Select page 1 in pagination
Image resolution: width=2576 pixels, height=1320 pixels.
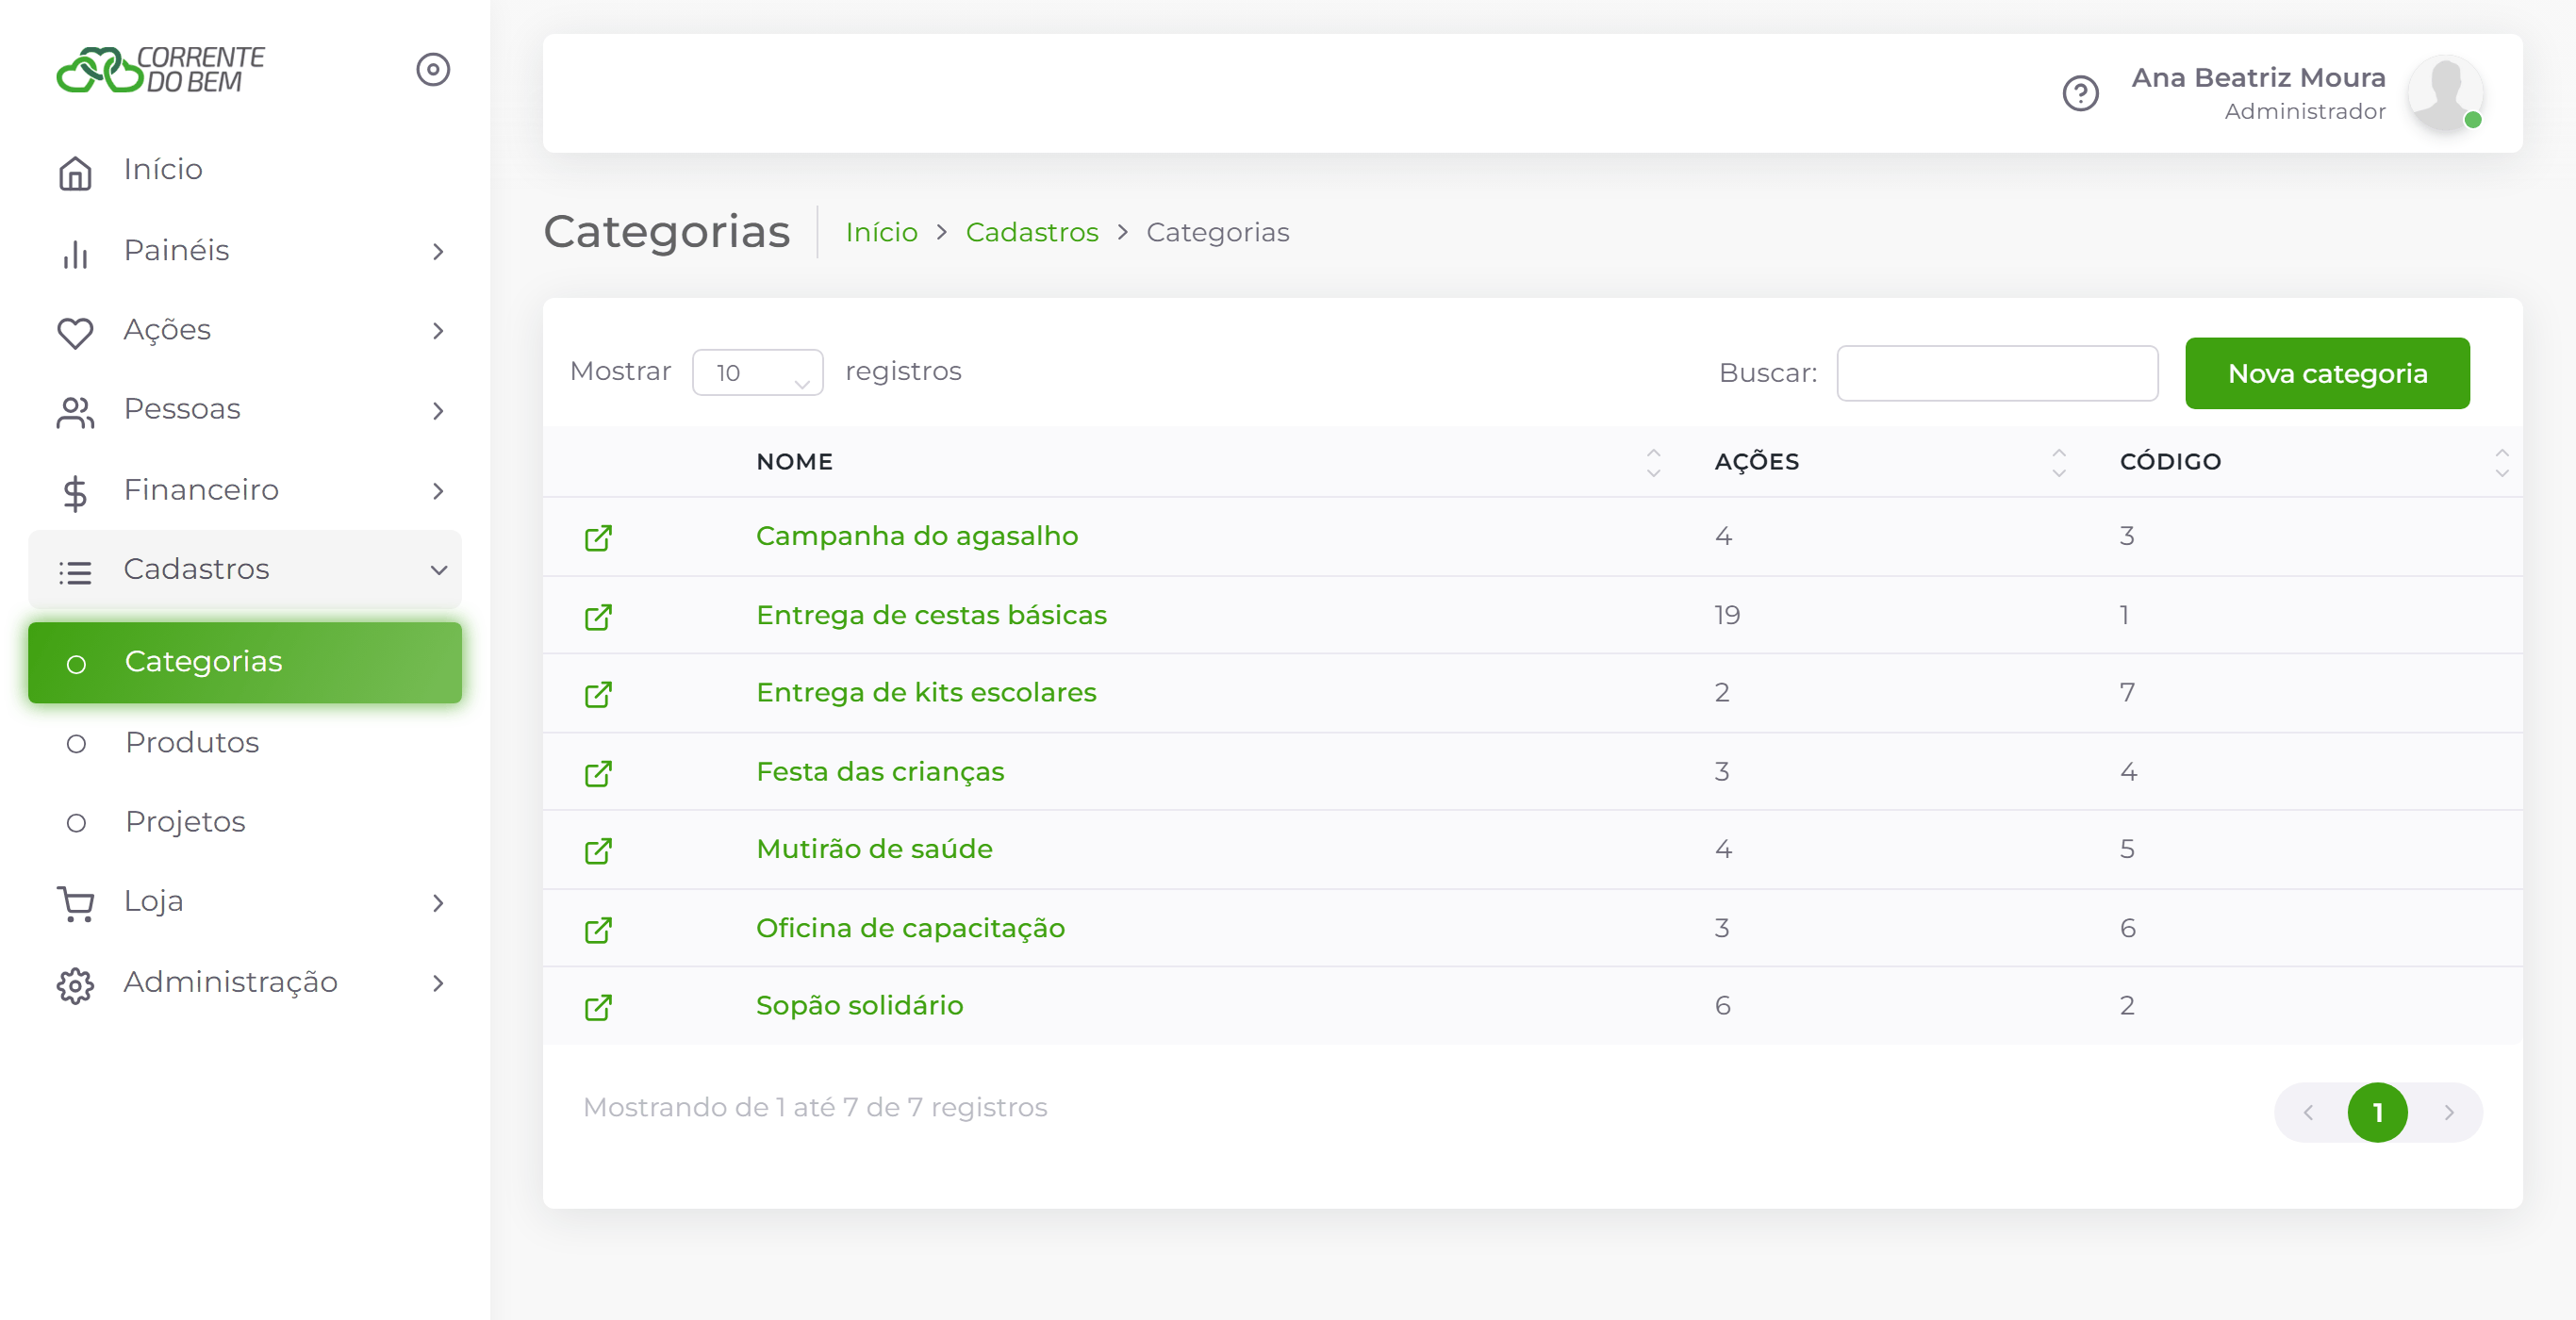pos(2377,1112)
